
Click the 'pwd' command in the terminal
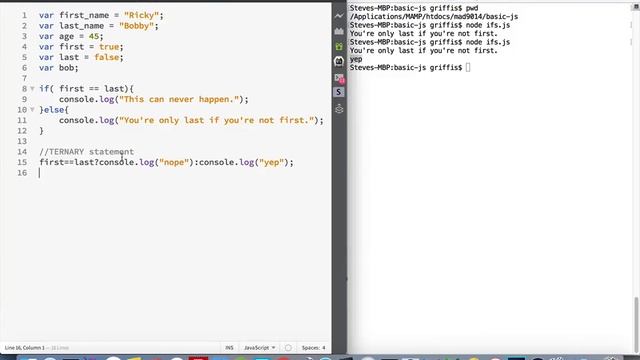click(472, 8)
